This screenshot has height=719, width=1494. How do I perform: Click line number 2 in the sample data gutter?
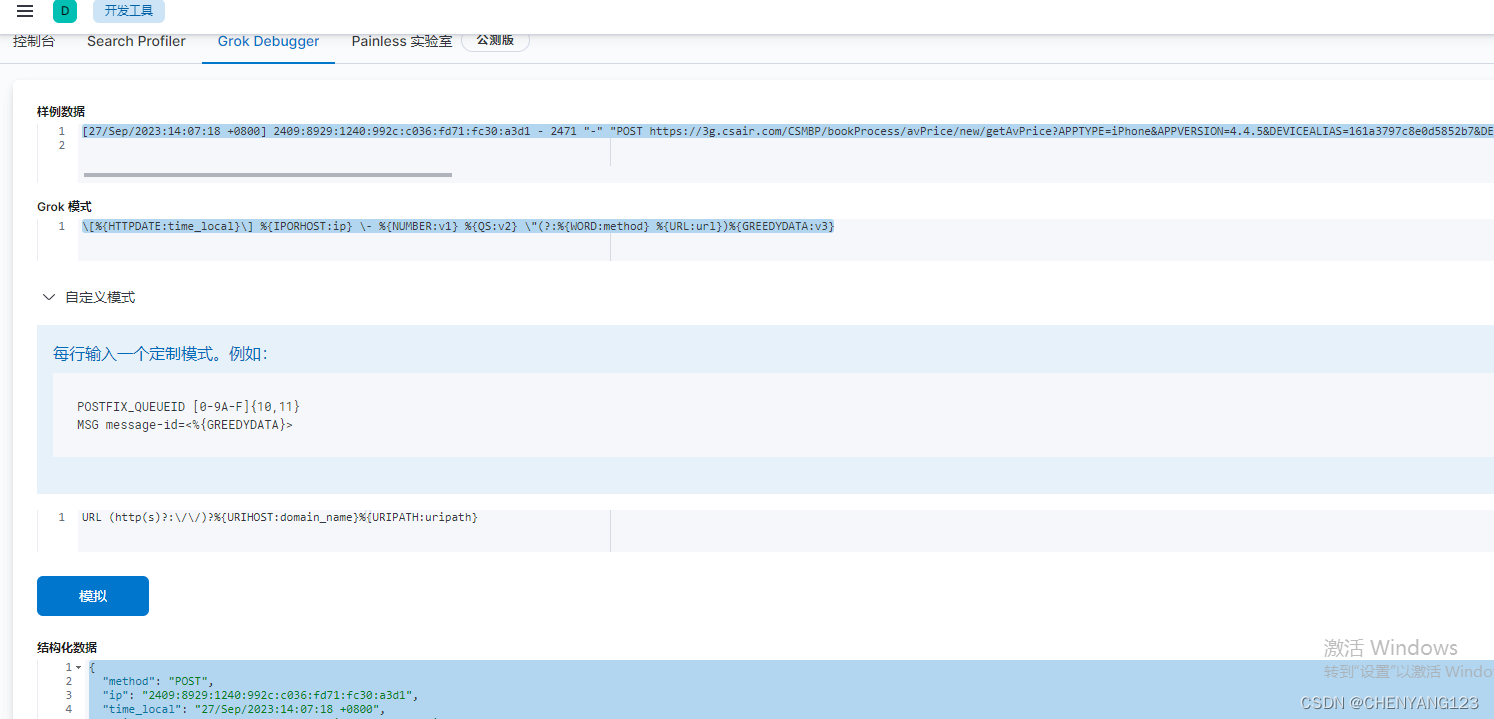pos(61,145)
